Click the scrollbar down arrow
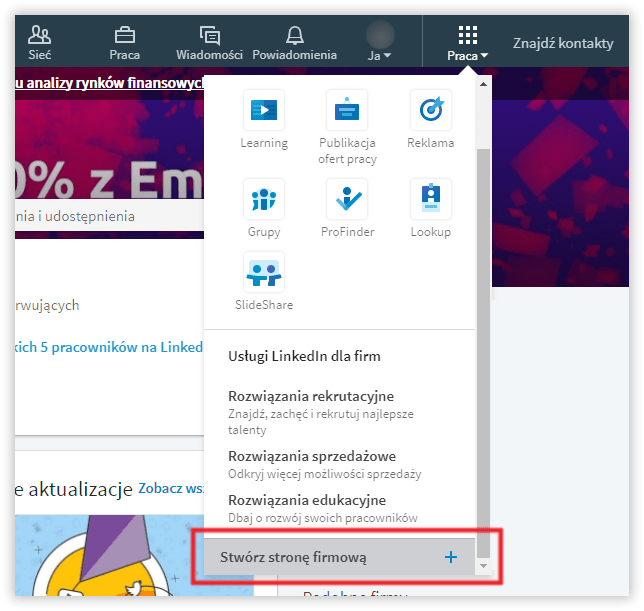Screen dimensions: 644x611 (483, 566)
